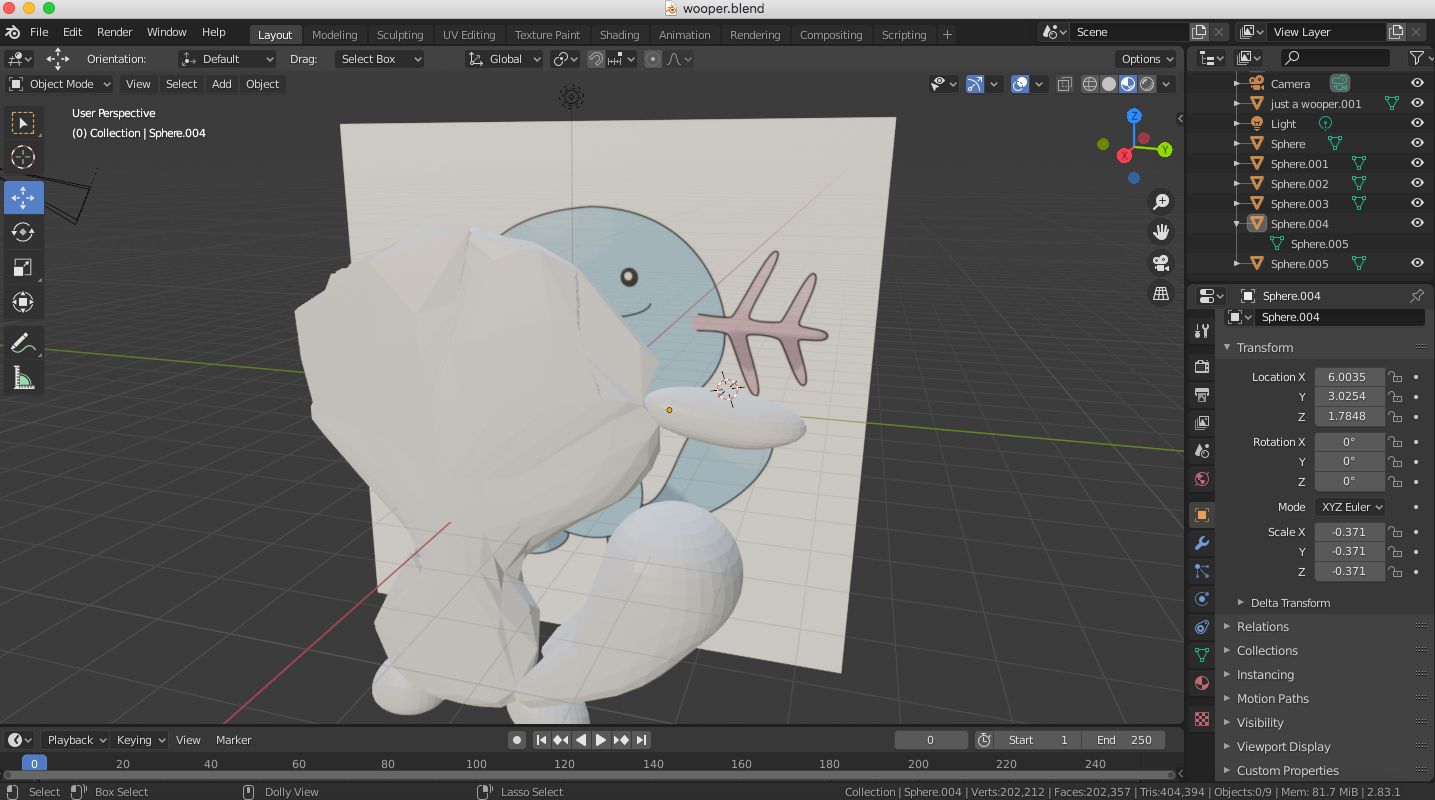Viewport: 1435px width, 800px height.
Task: Open the Render menu
Action: 114,31
